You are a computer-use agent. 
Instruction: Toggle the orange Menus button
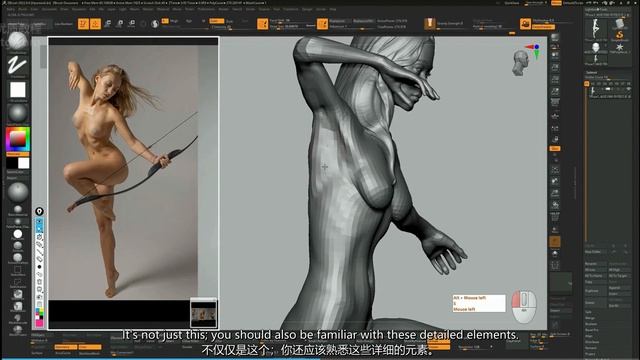pos(556,3)
